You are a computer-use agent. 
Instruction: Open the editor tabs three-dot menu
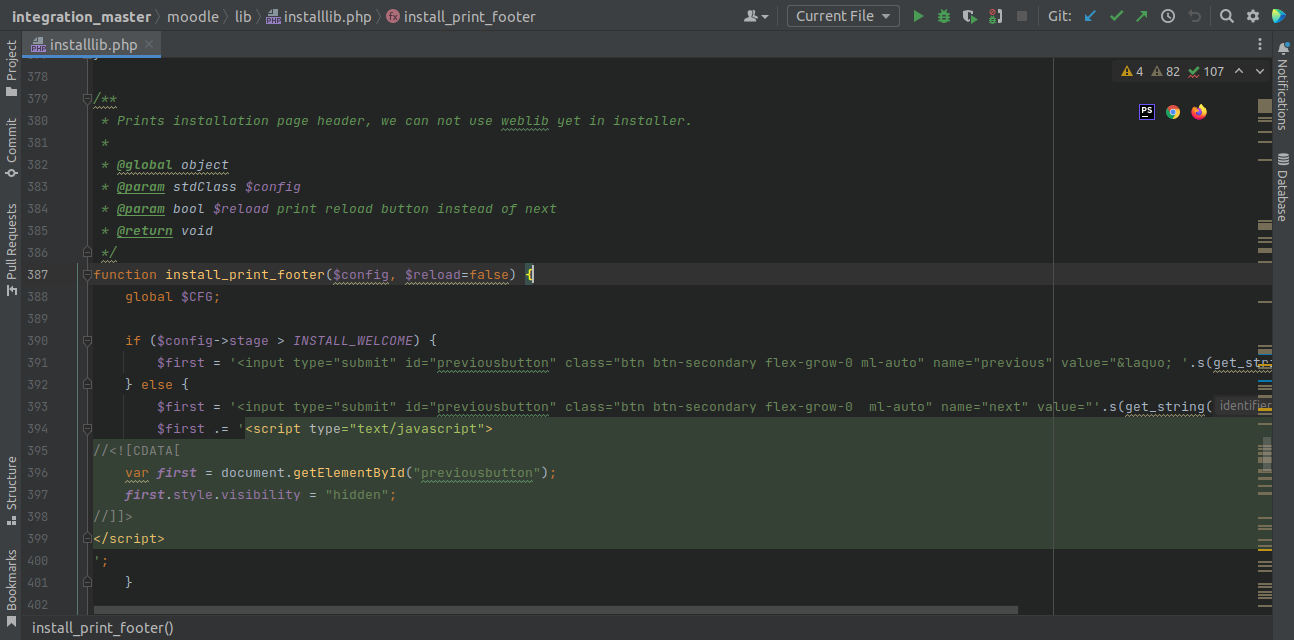pyautogui.click(x=1260, y=45)
